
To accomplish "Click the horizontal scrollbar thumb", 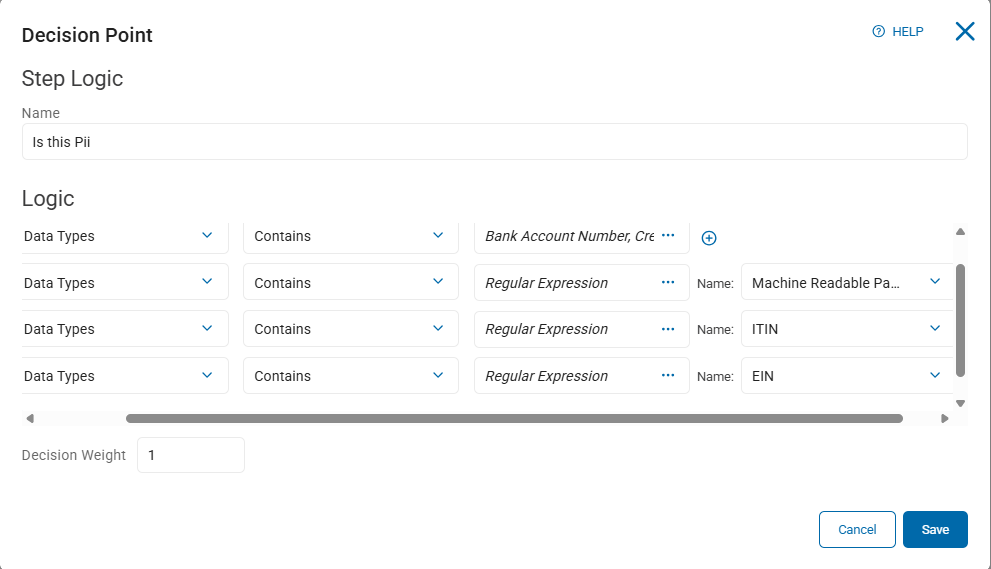I will coord(514,419).
